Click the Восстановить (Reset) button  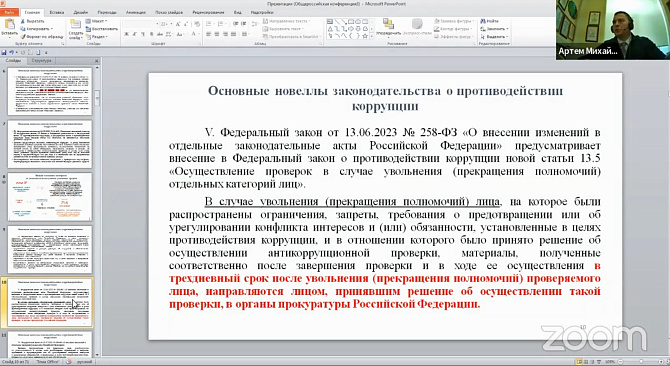click(x=102, y=29)
